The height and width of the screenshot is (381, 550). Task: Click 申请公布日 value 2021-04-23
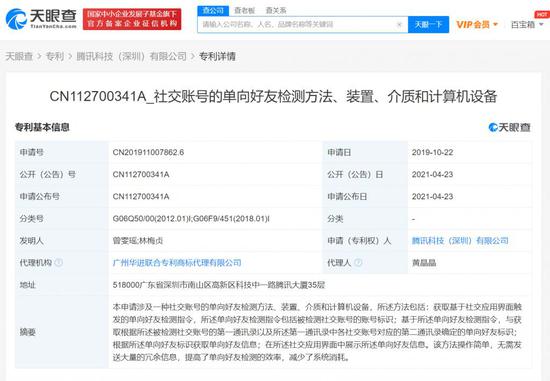pyautogui.click(x=432, y=196)
